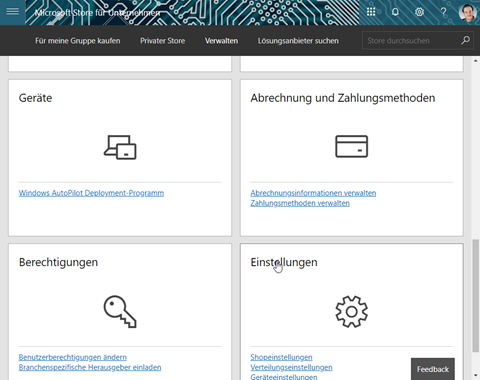Click the scrollbar down arrow
480x380 pixels.
(476, 376)
